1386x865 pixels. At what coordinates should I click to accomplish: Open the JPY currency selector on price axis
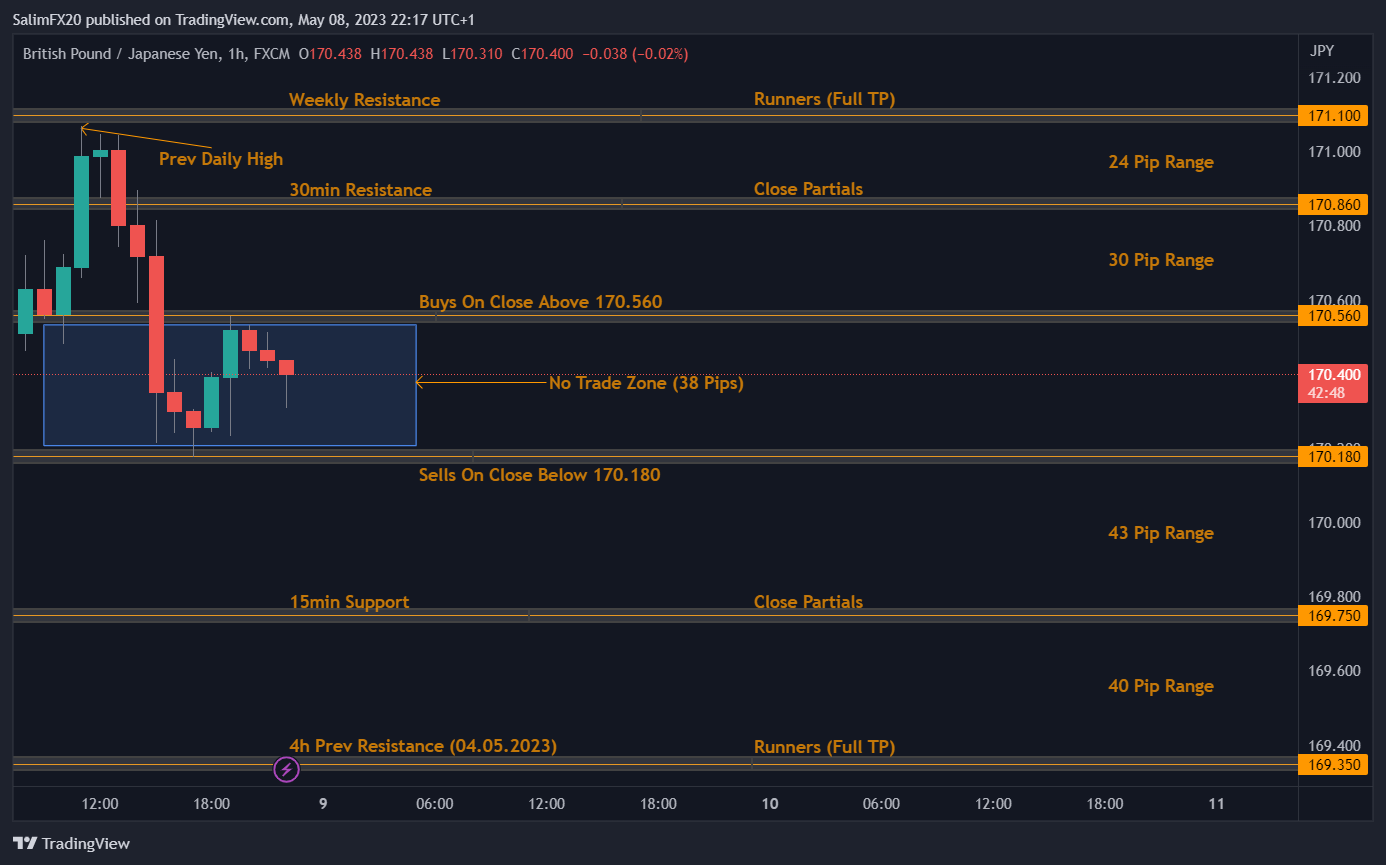(x=1321, y=51)
